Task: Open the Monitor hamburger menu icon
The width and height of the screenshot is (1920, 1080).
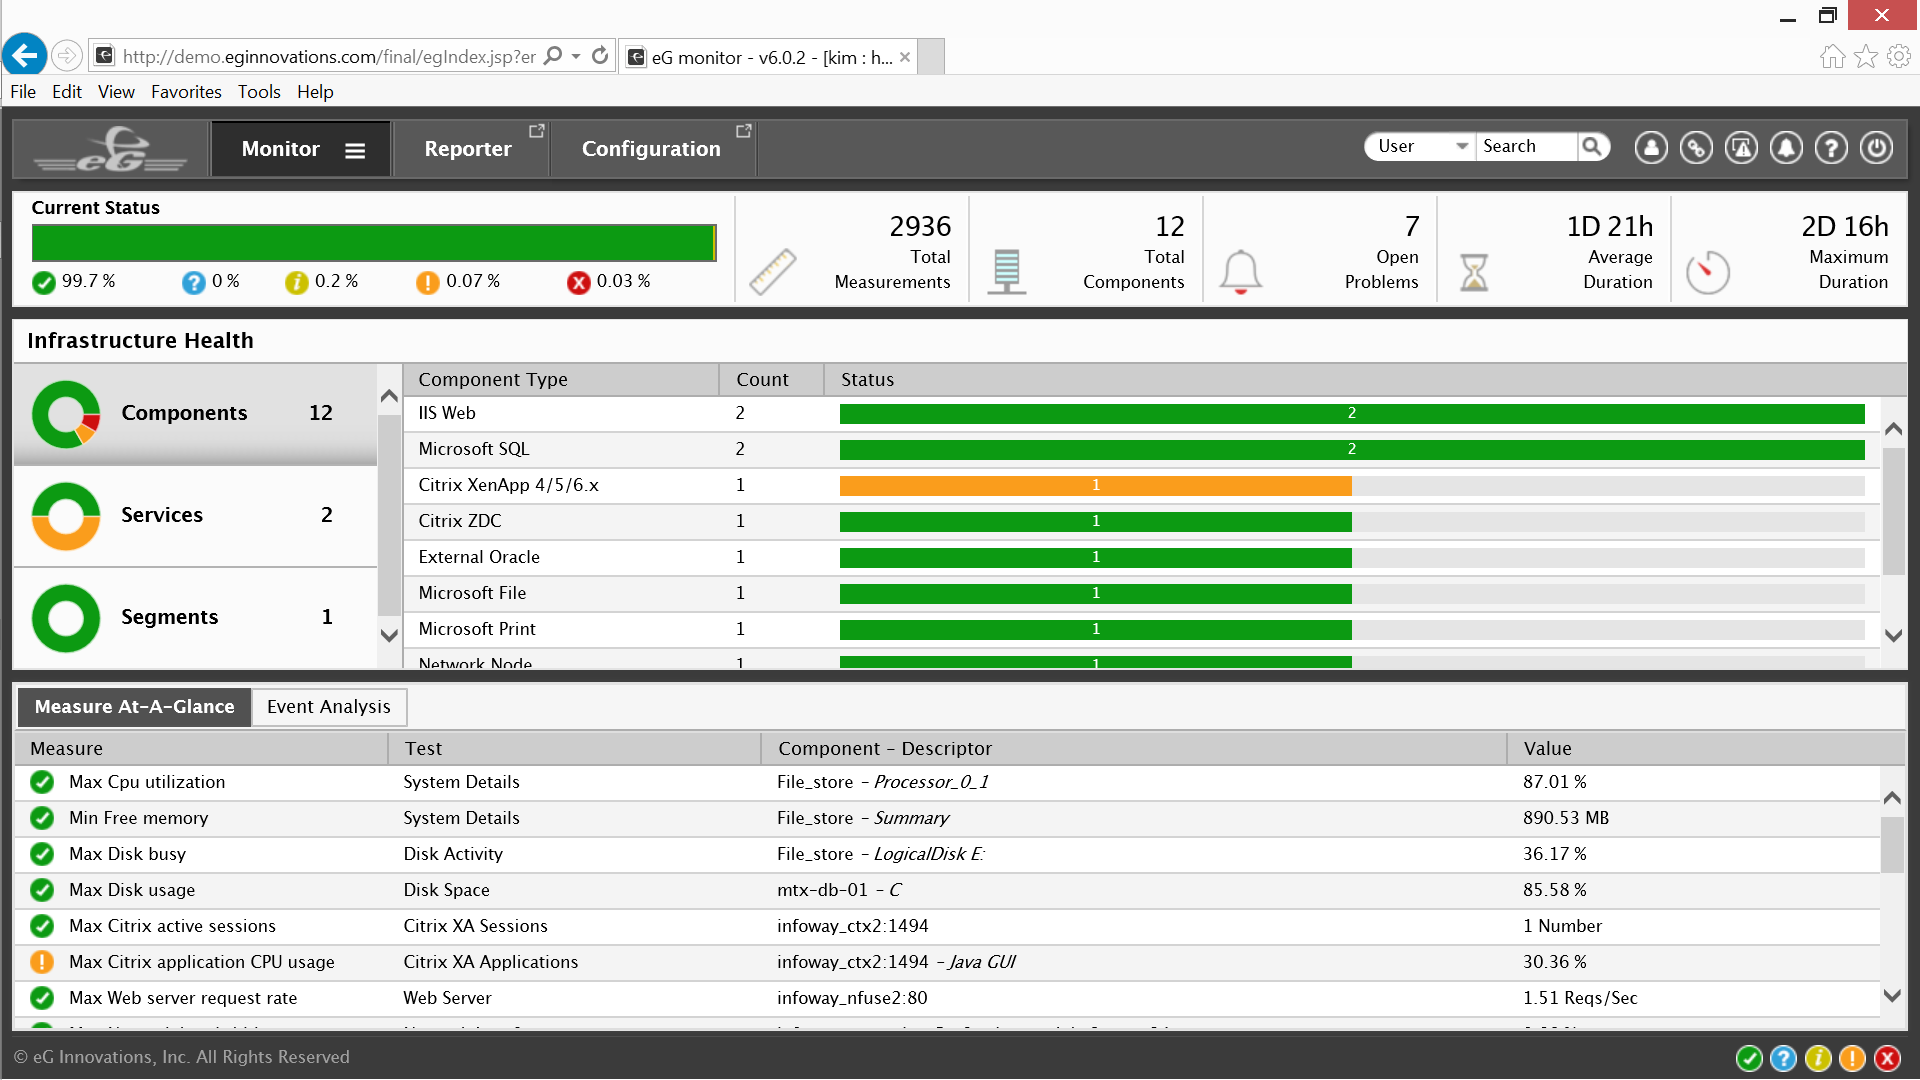Action: point(355,150)
